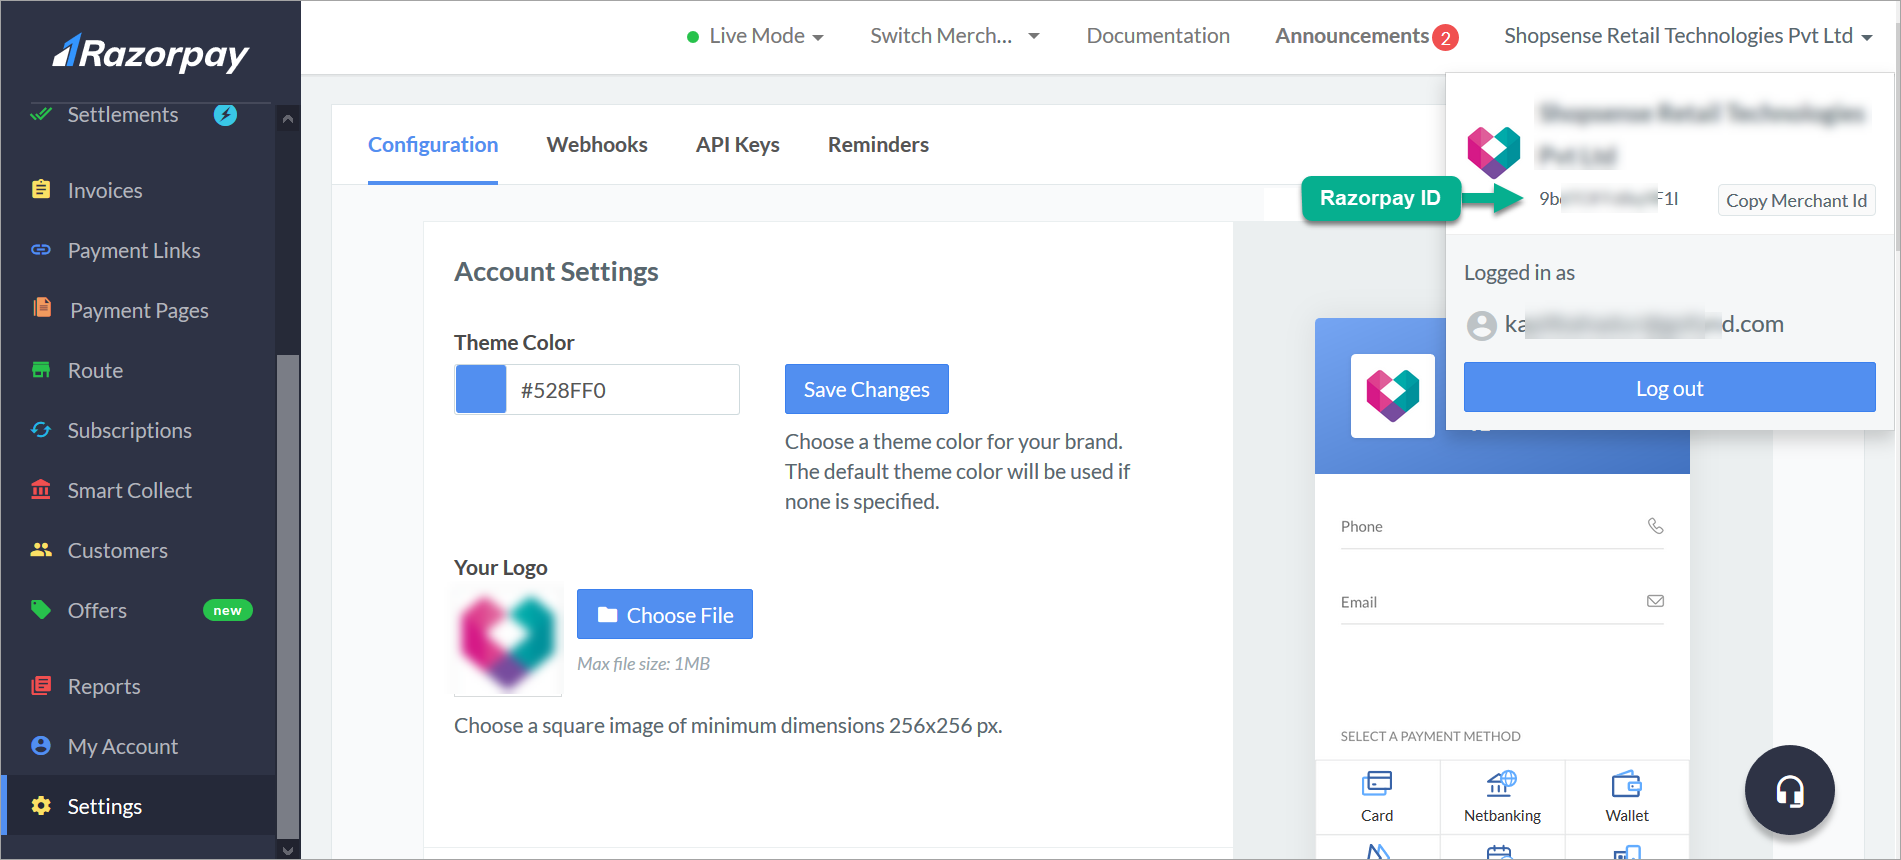Click the new badge beside Offers
Screen dimensions: 1901x860
228,610
